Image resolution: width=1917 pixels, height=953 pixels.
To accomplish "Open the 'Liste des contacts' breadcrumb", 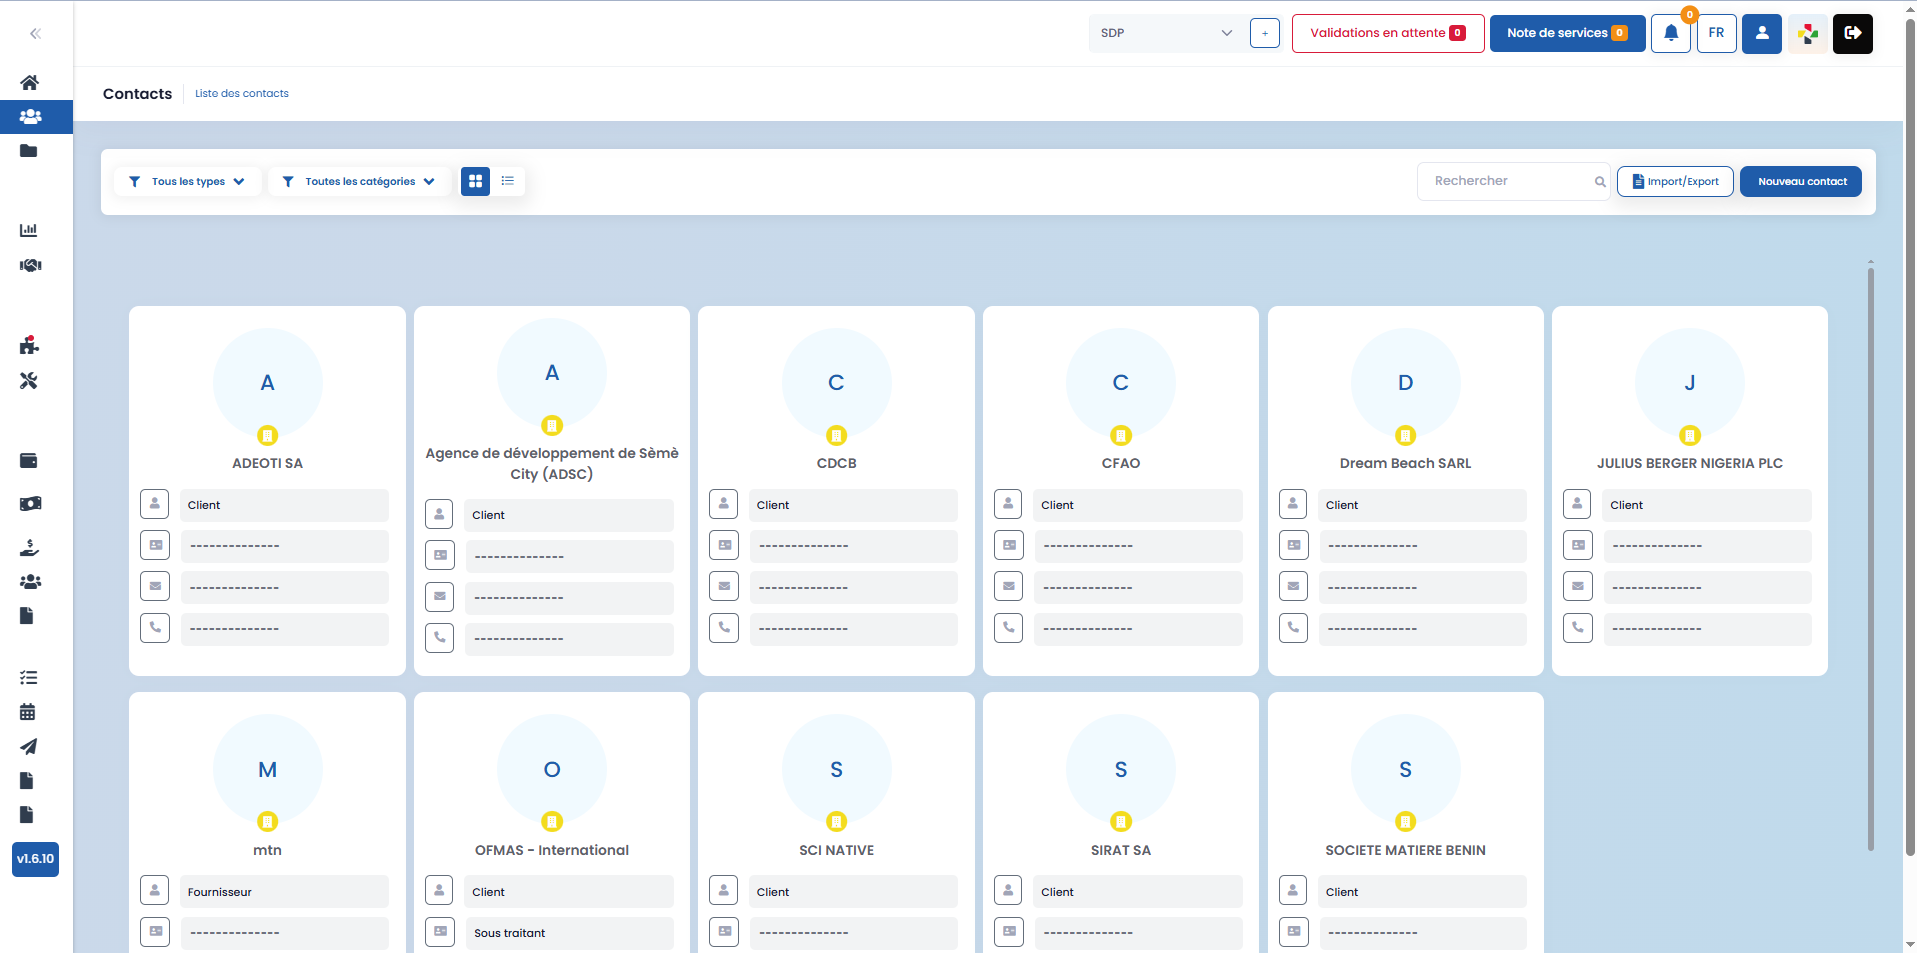I will coord(241,94).
